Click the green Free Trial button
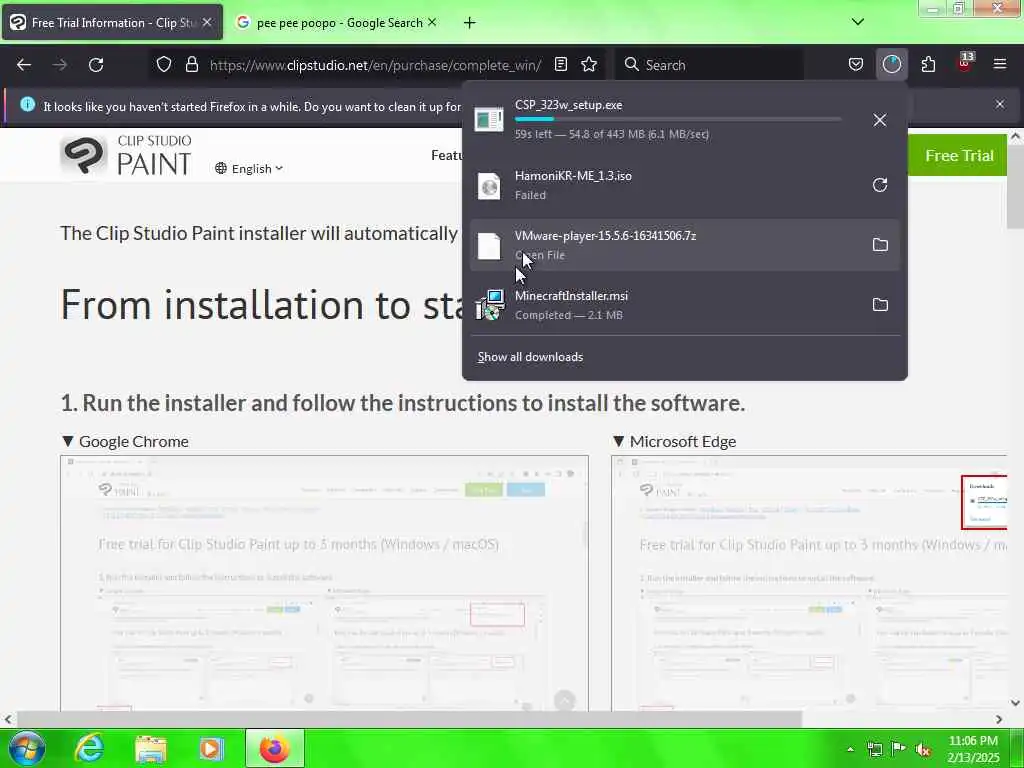The height and width of the screenshot is (768, 1024). (958, 155)
